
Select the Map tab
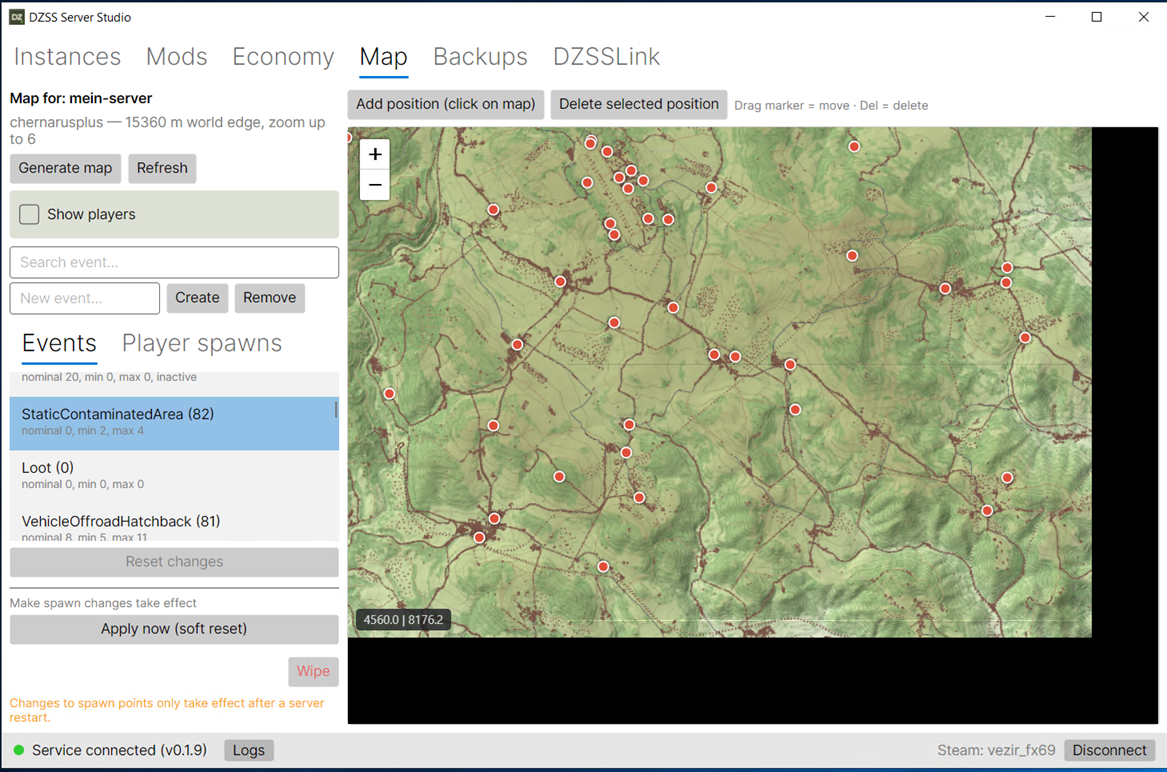point(383,57)
